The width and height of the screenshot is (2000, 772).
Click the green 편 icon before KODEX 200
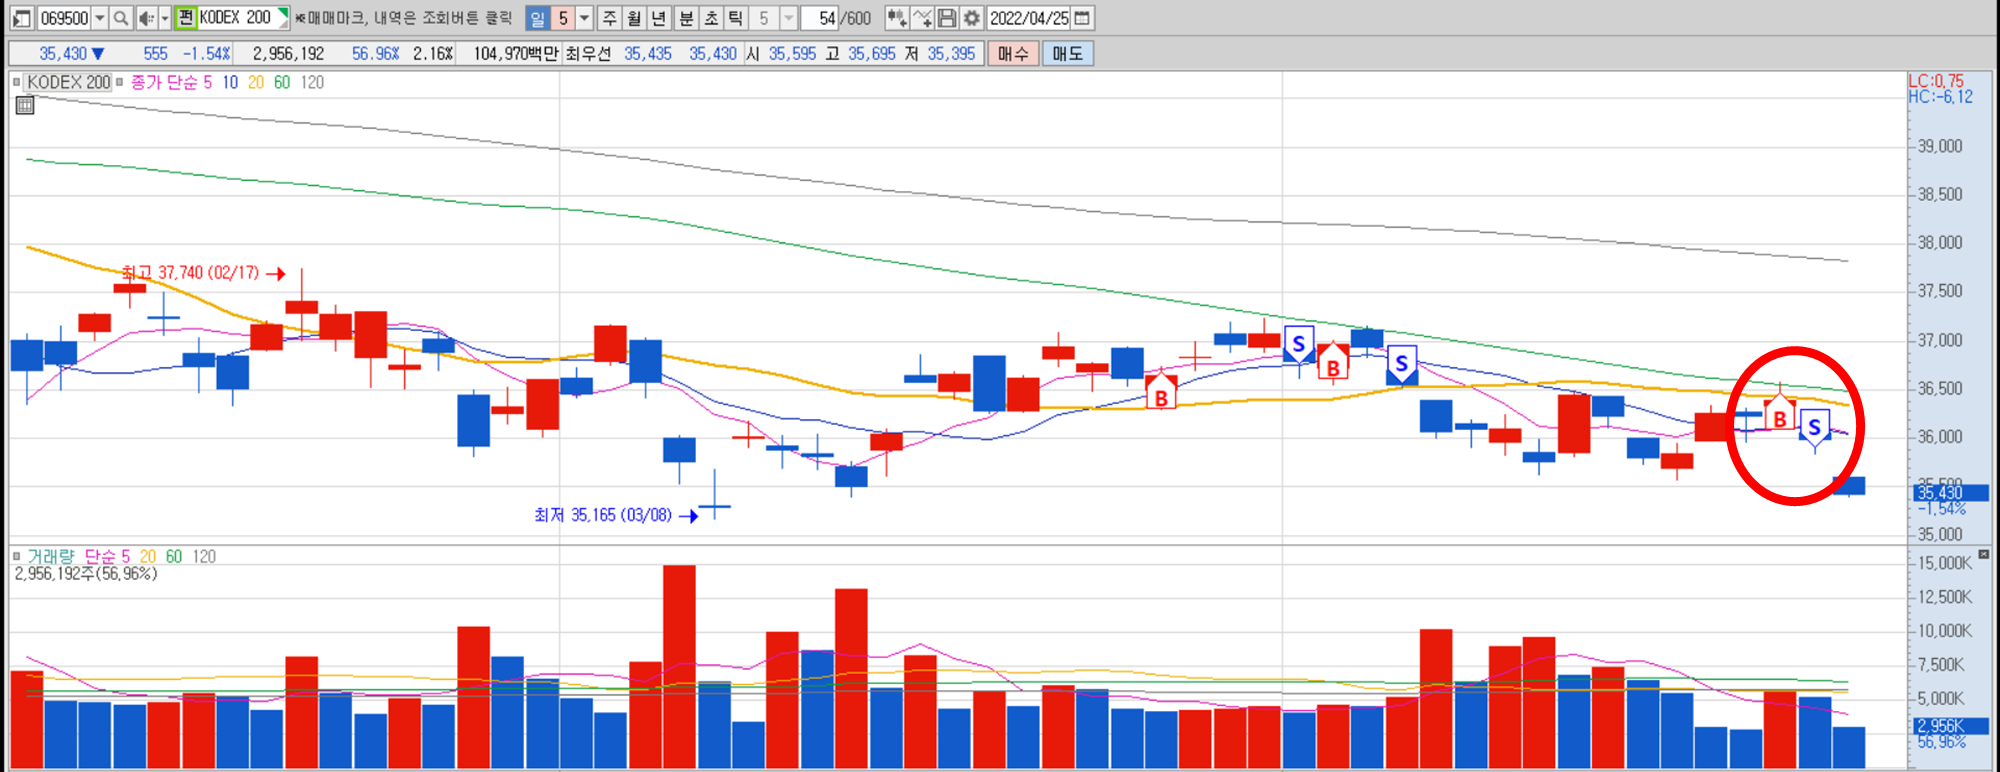click(x=185, y=17)
